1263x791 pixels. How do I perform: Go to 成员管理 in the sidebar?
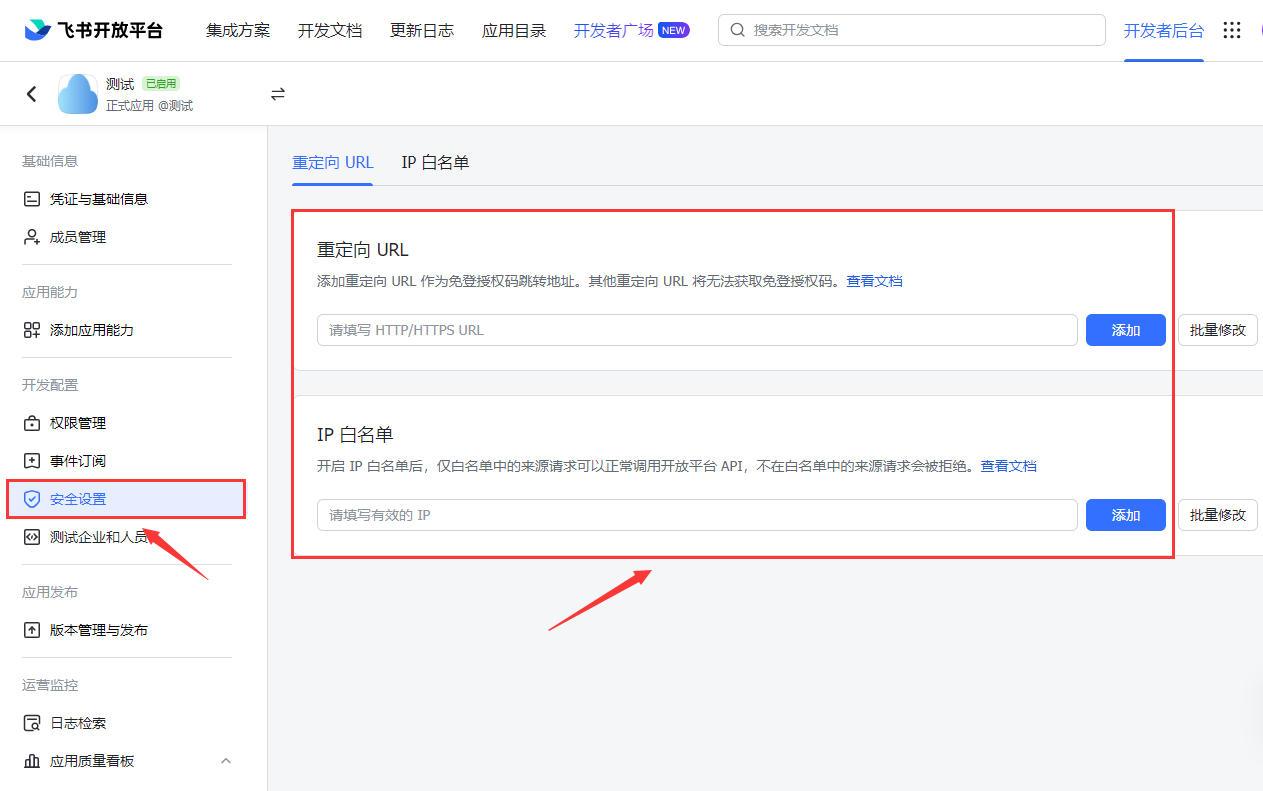click(77, 237)
